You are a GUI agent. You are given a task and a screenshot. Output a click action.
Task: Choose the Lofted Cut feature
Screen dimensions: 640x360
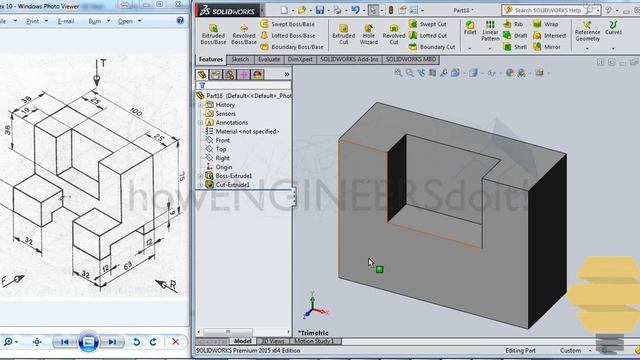pyautogui.click(x=428, y=36)
